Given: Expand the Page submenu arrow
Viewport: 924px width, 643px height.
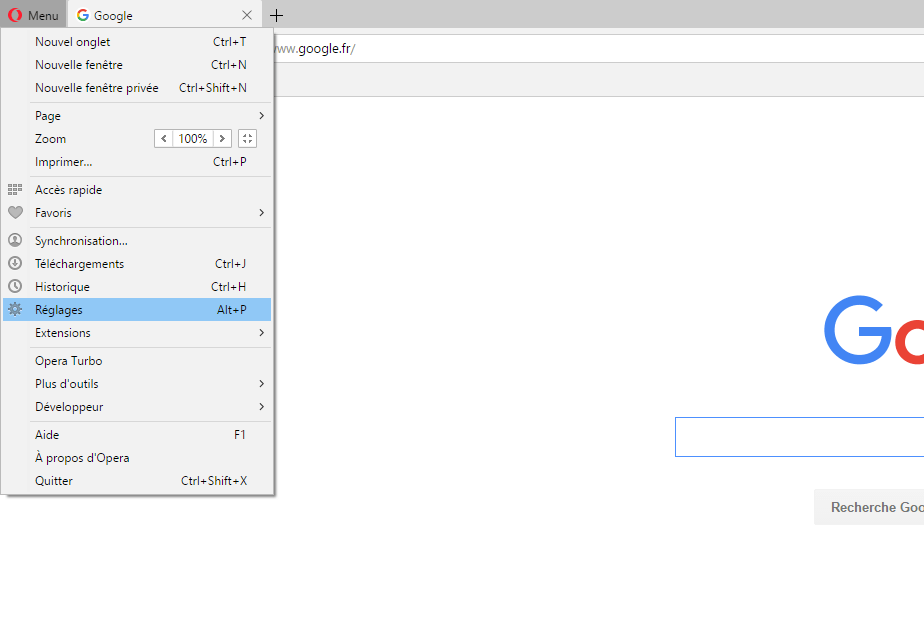Looking at the screenshot, I should point(262,116).
